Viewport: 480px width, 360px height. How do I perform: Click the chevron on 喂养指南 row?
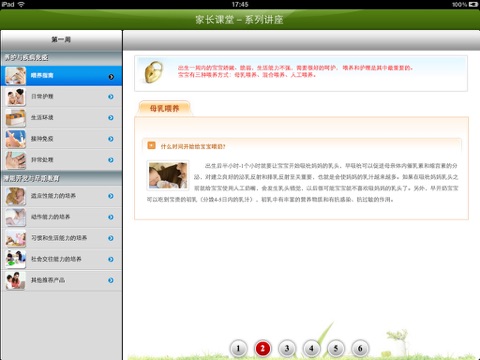111,77
